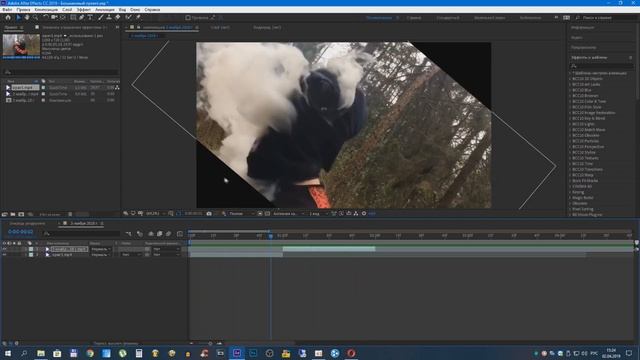Select the Roto Brush tool
The width and height of the screenshot is (640, 360).
[x=129, y=18]
